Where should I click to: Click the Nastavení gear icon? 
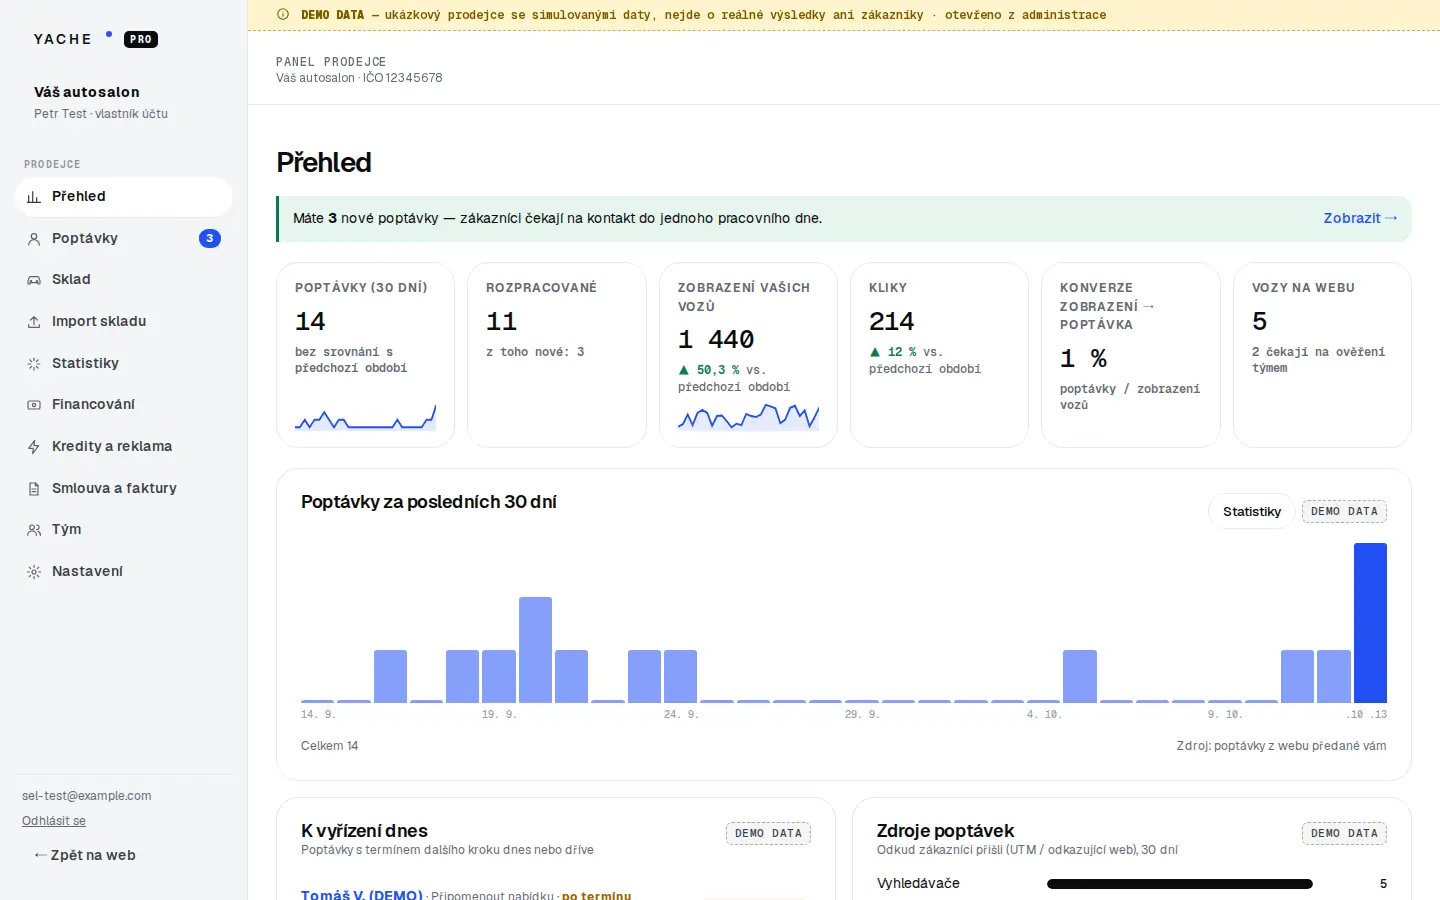[34, 572]
